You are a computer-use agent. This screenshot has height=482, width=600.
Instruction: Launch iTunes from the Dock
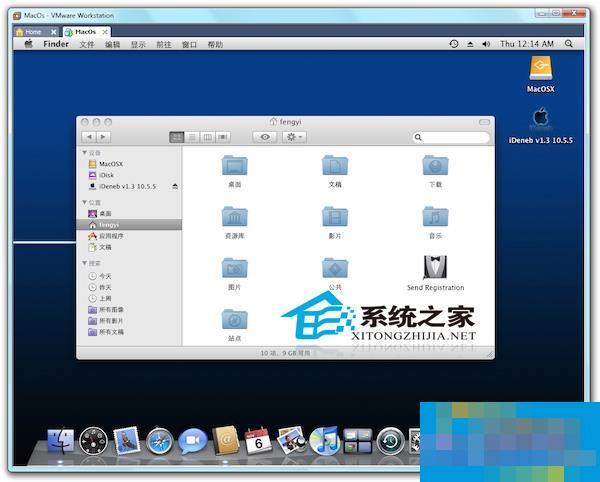click(x=324, y=441)
